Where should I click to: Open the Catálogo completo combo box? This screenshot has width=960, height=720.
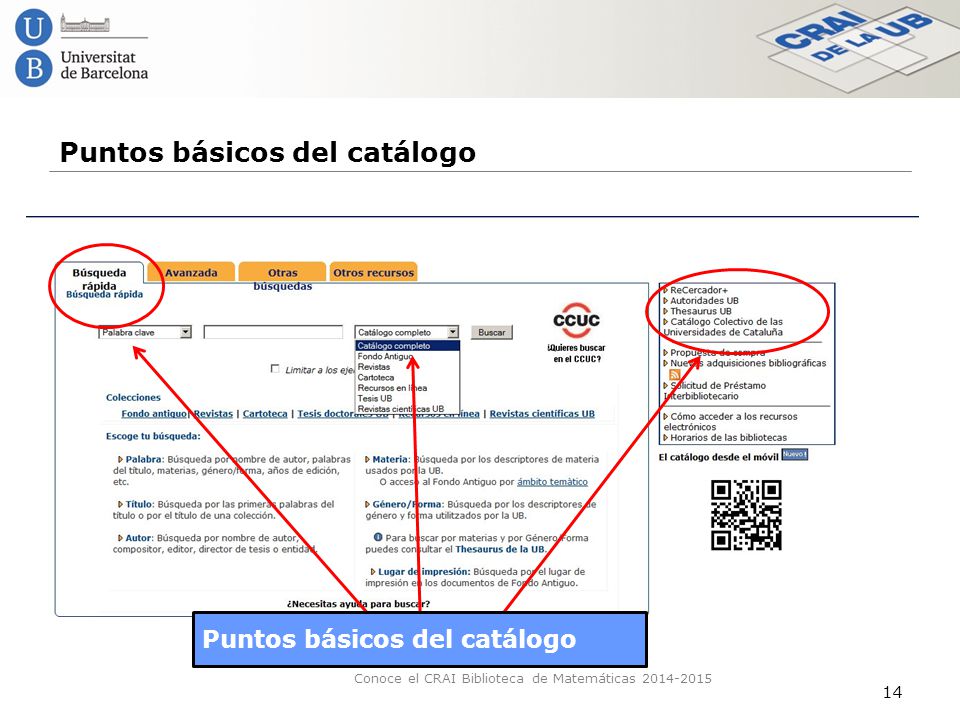tap(407, 332)
